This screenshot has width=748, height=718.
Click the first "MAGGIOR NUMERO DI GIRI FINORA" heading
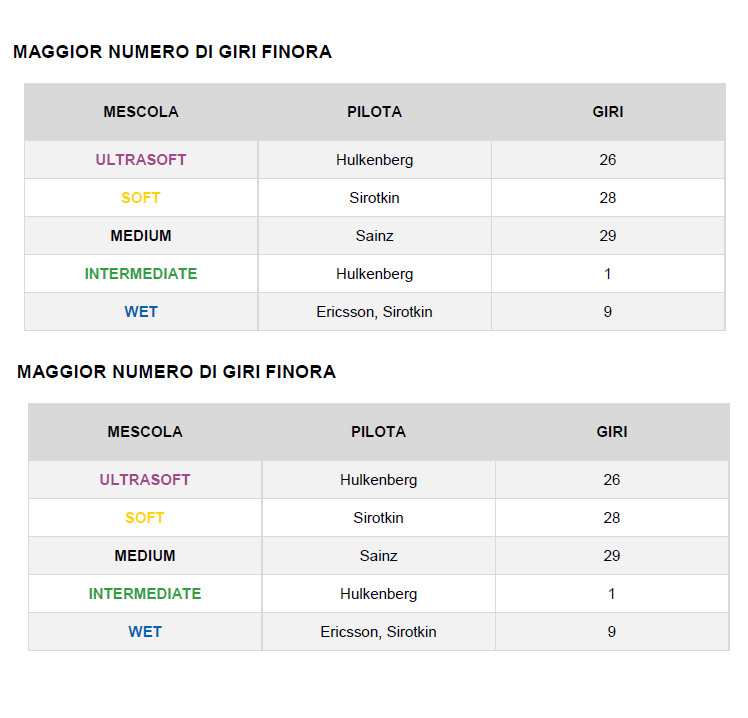[x=172, y=52]
